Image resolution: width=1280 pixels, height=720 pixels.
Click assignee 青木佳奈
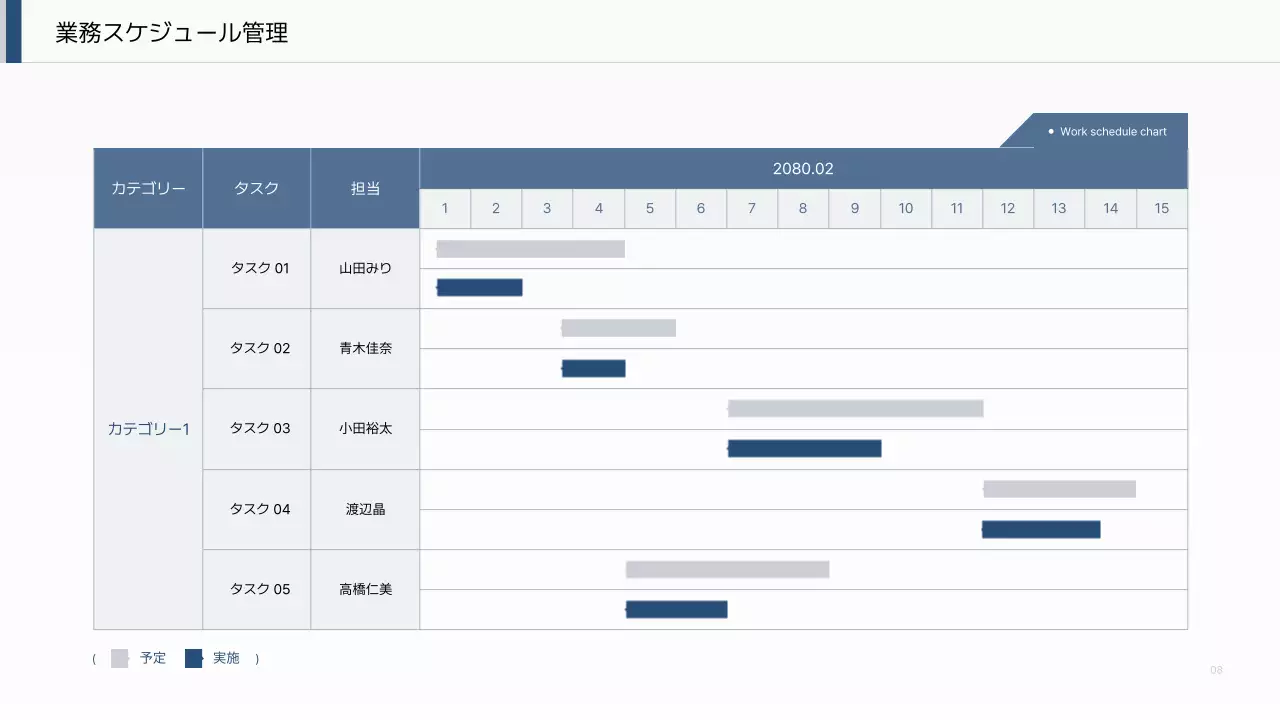[x=365, y=348]
